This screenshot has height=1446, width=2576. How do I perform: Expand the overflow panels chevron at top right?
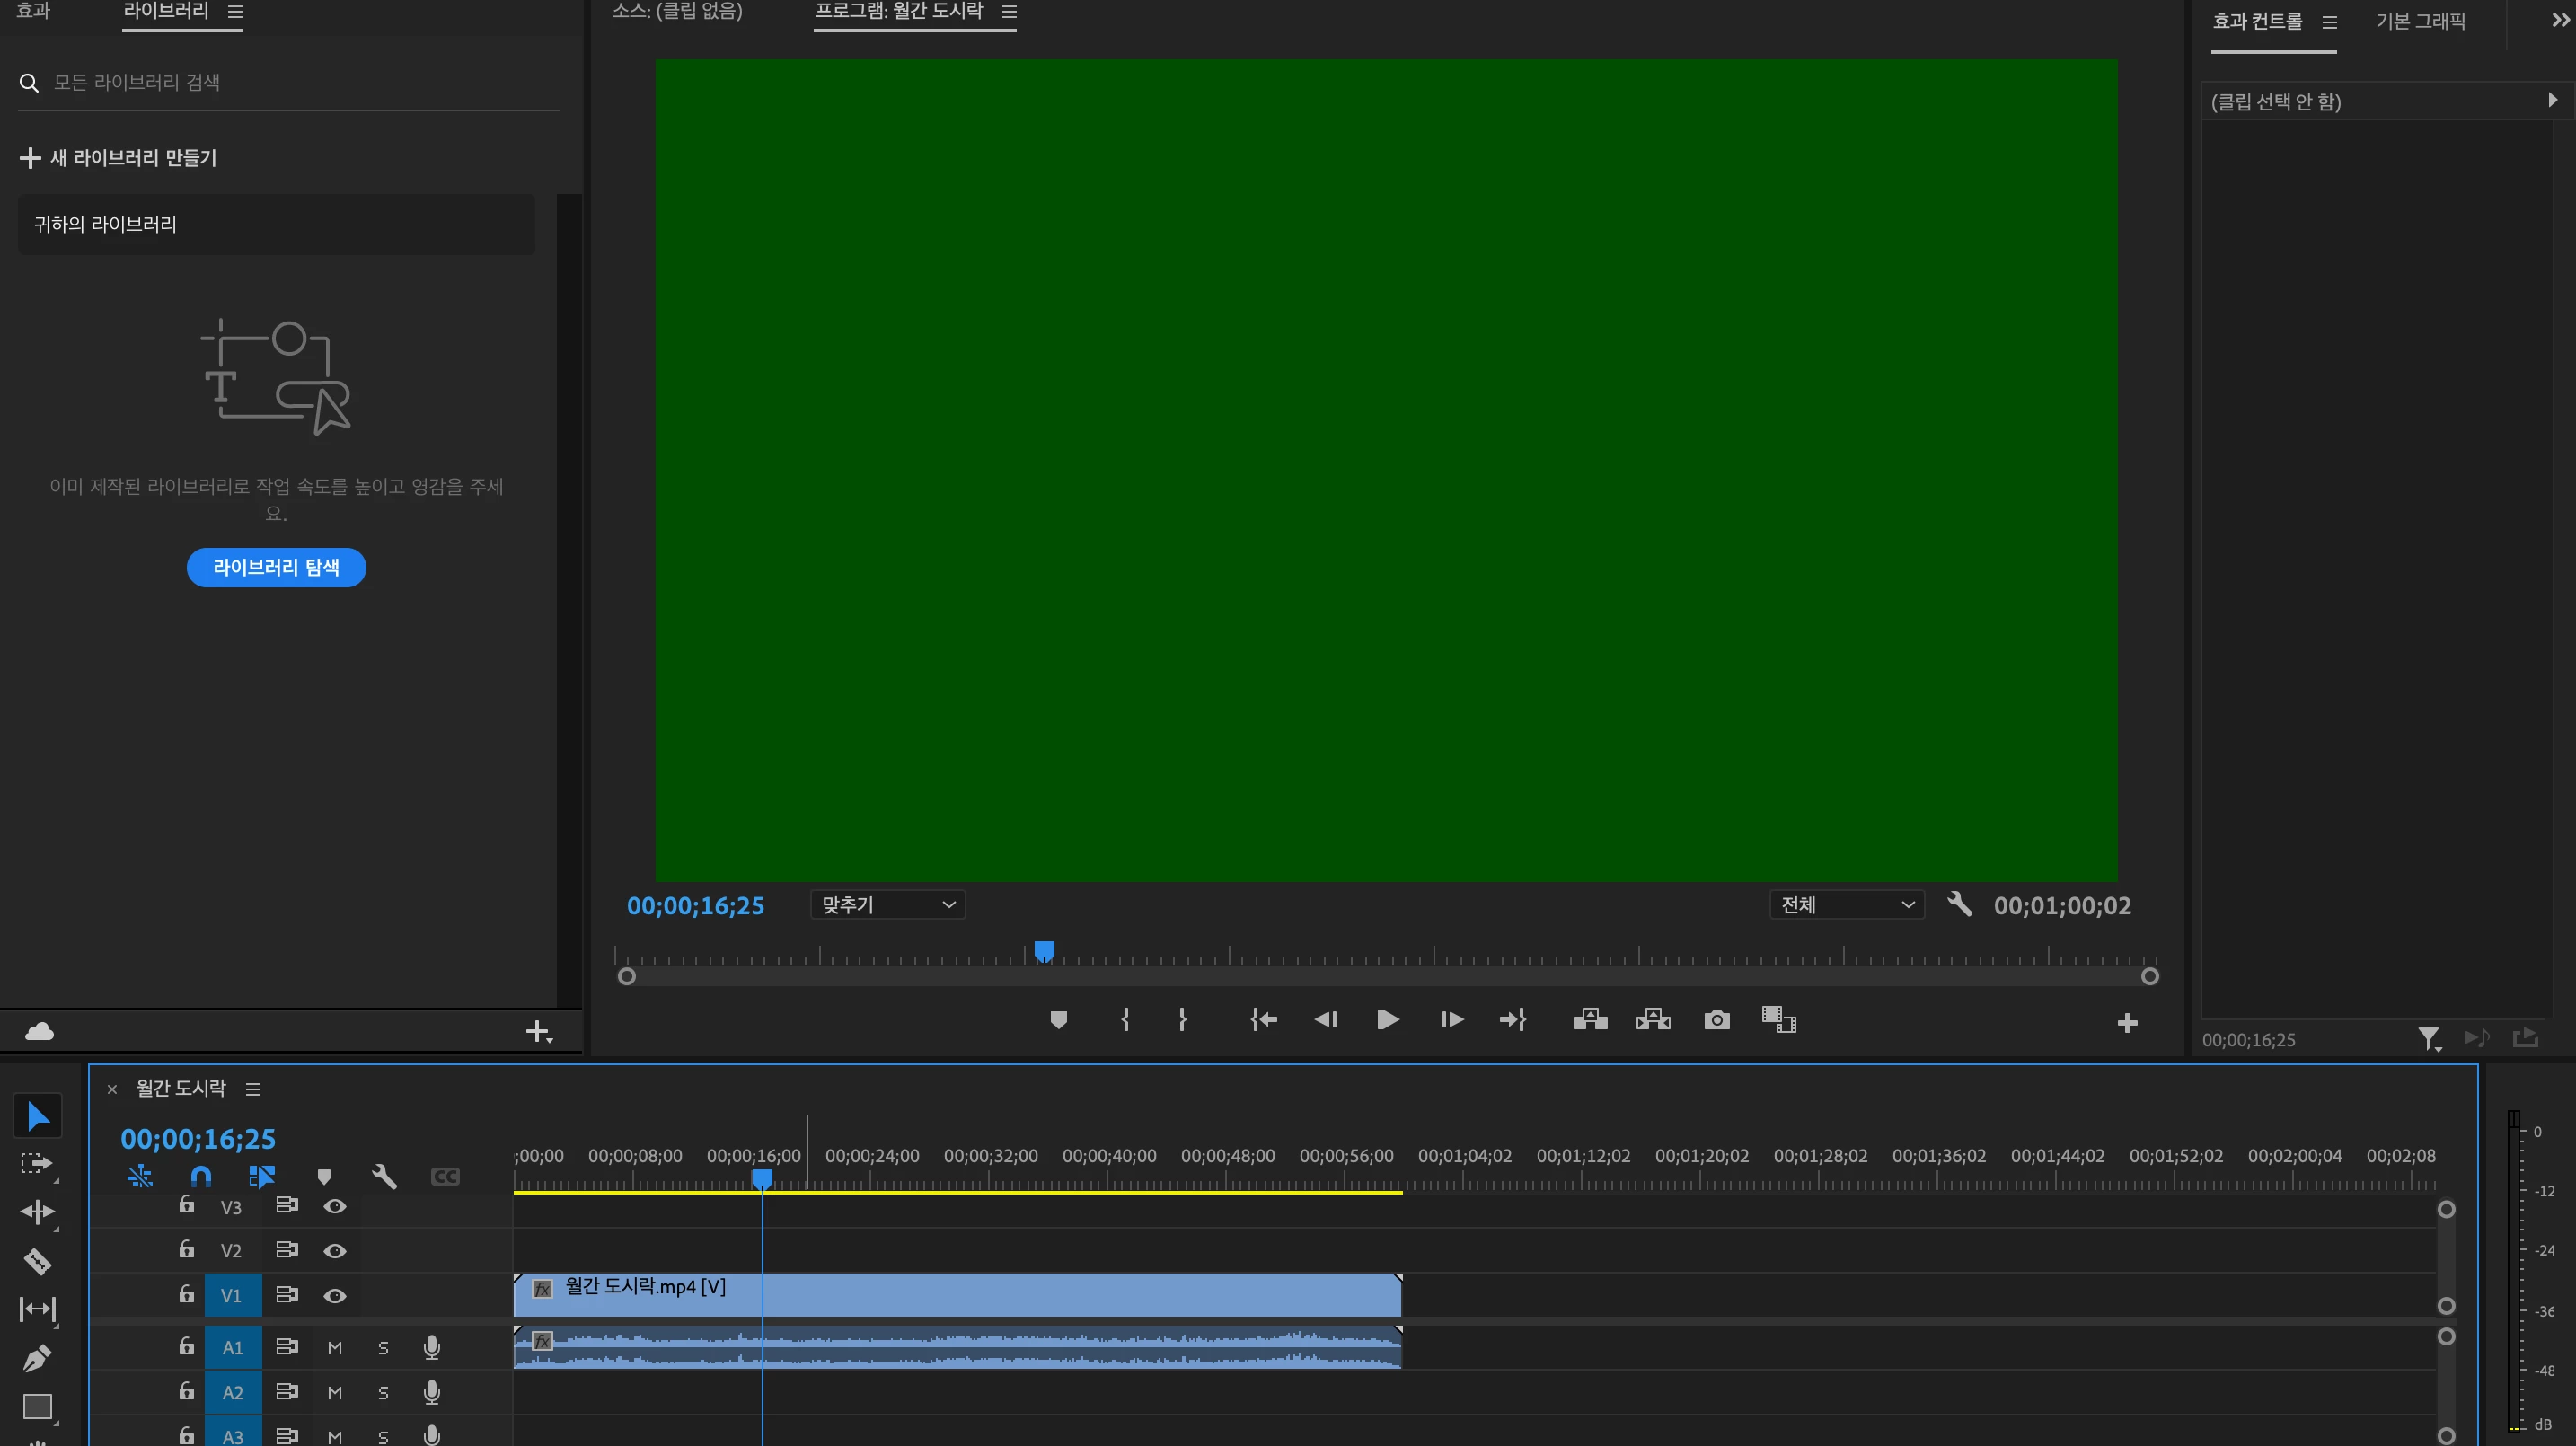[x=2560, y=20]
